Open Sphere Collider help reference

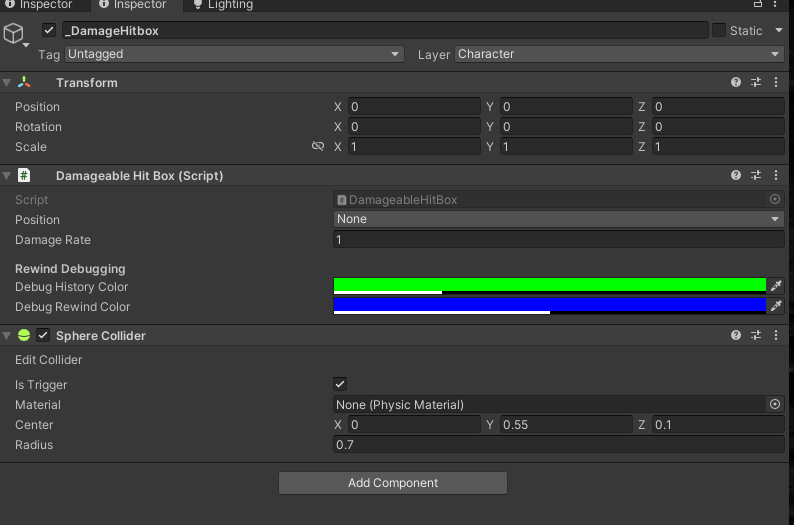pos(736,335)
